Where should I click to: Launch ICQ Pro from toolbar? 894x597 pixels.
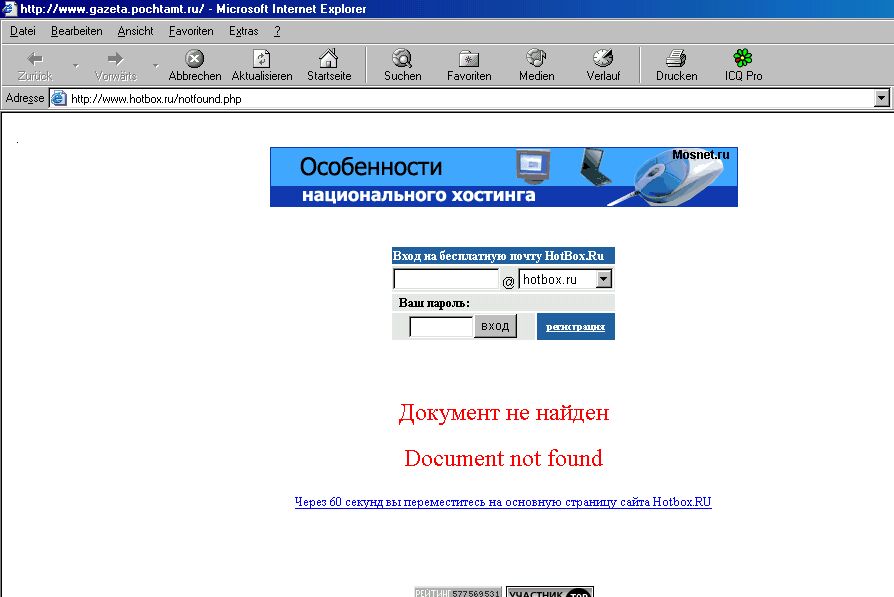pos(743,66)
